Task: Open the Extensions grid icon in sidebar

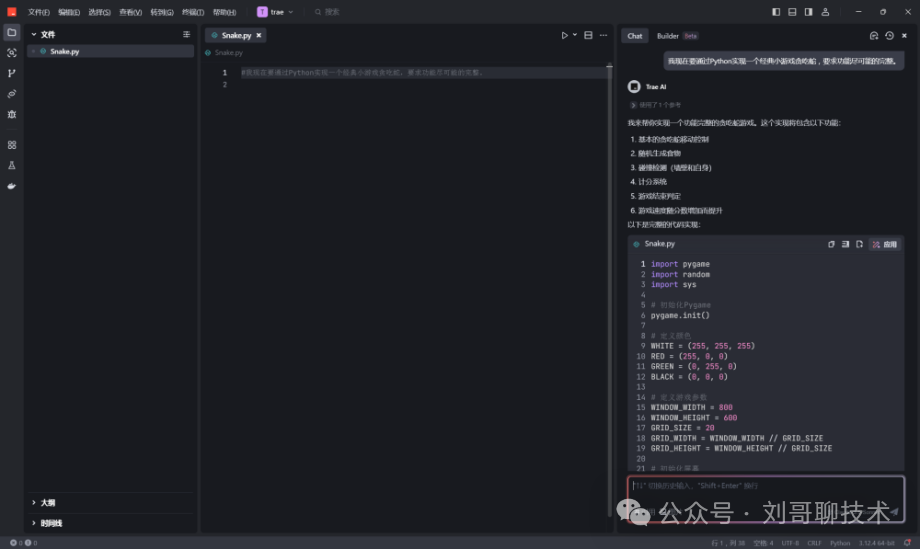Action: tap(12, 145)
